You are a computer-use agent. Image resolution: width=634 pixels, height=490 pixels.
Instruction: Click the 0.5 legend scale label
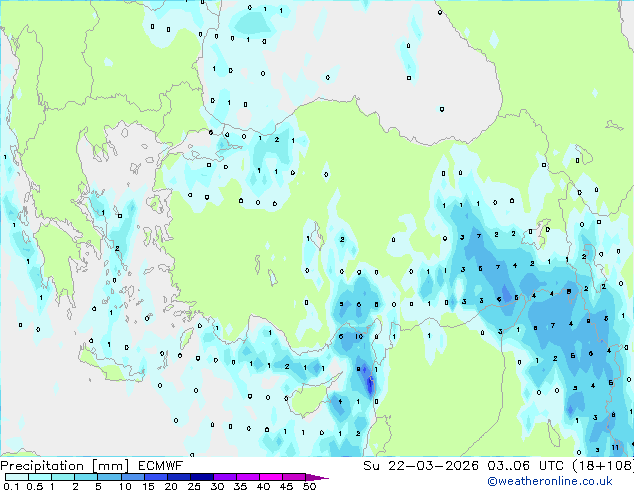pyautogui.click(x=35, y=486)
